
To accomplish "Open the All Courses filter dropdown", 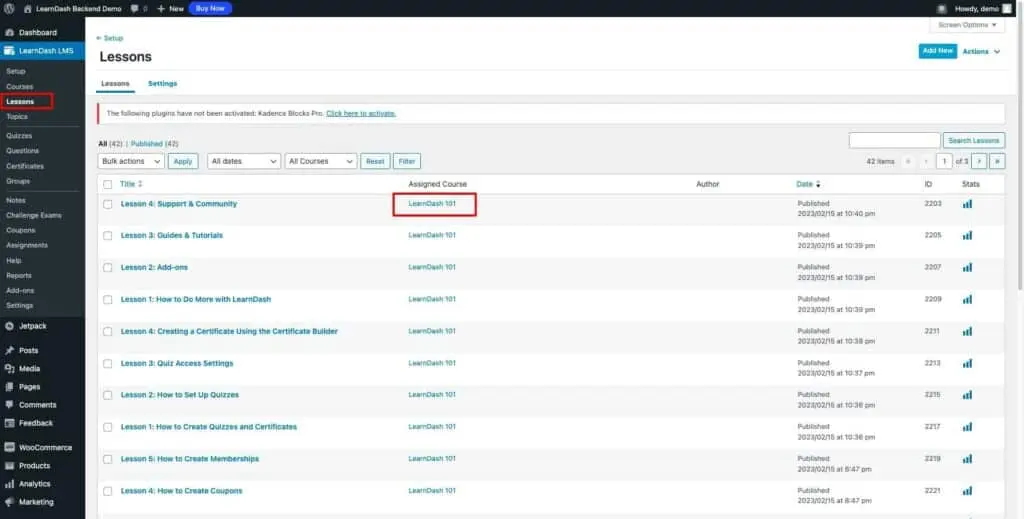I will 321,161.
